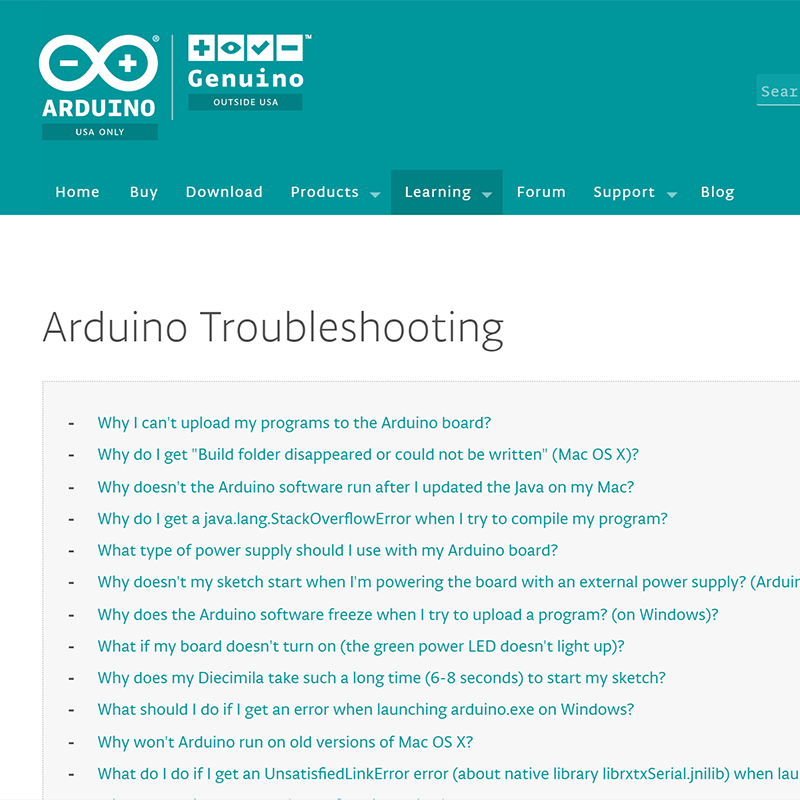800x800 pixels.
Task: Open UnsatisfiedLinkError librxtxSerial.jnilib link
Action: click(448, 774)
